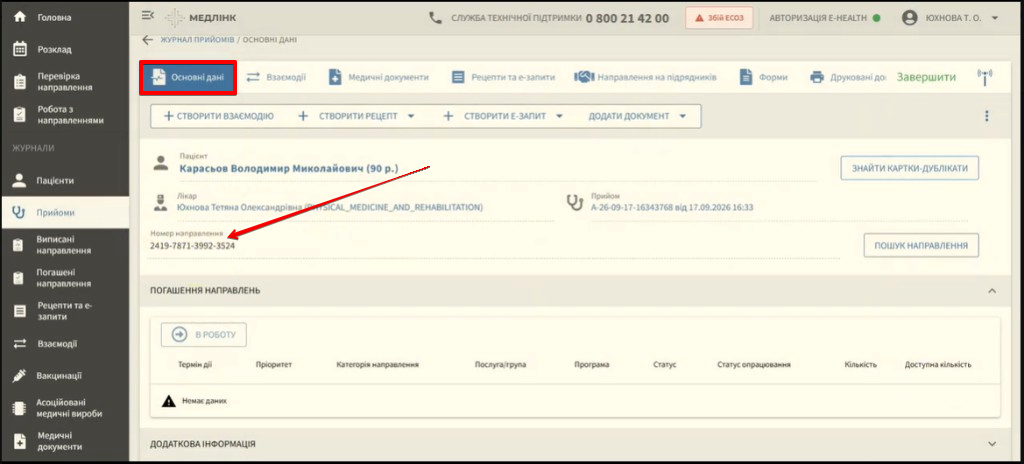
Task: Open Рецепти та е-запити tab
Action: pyautogui.click(x=504, y=77)
